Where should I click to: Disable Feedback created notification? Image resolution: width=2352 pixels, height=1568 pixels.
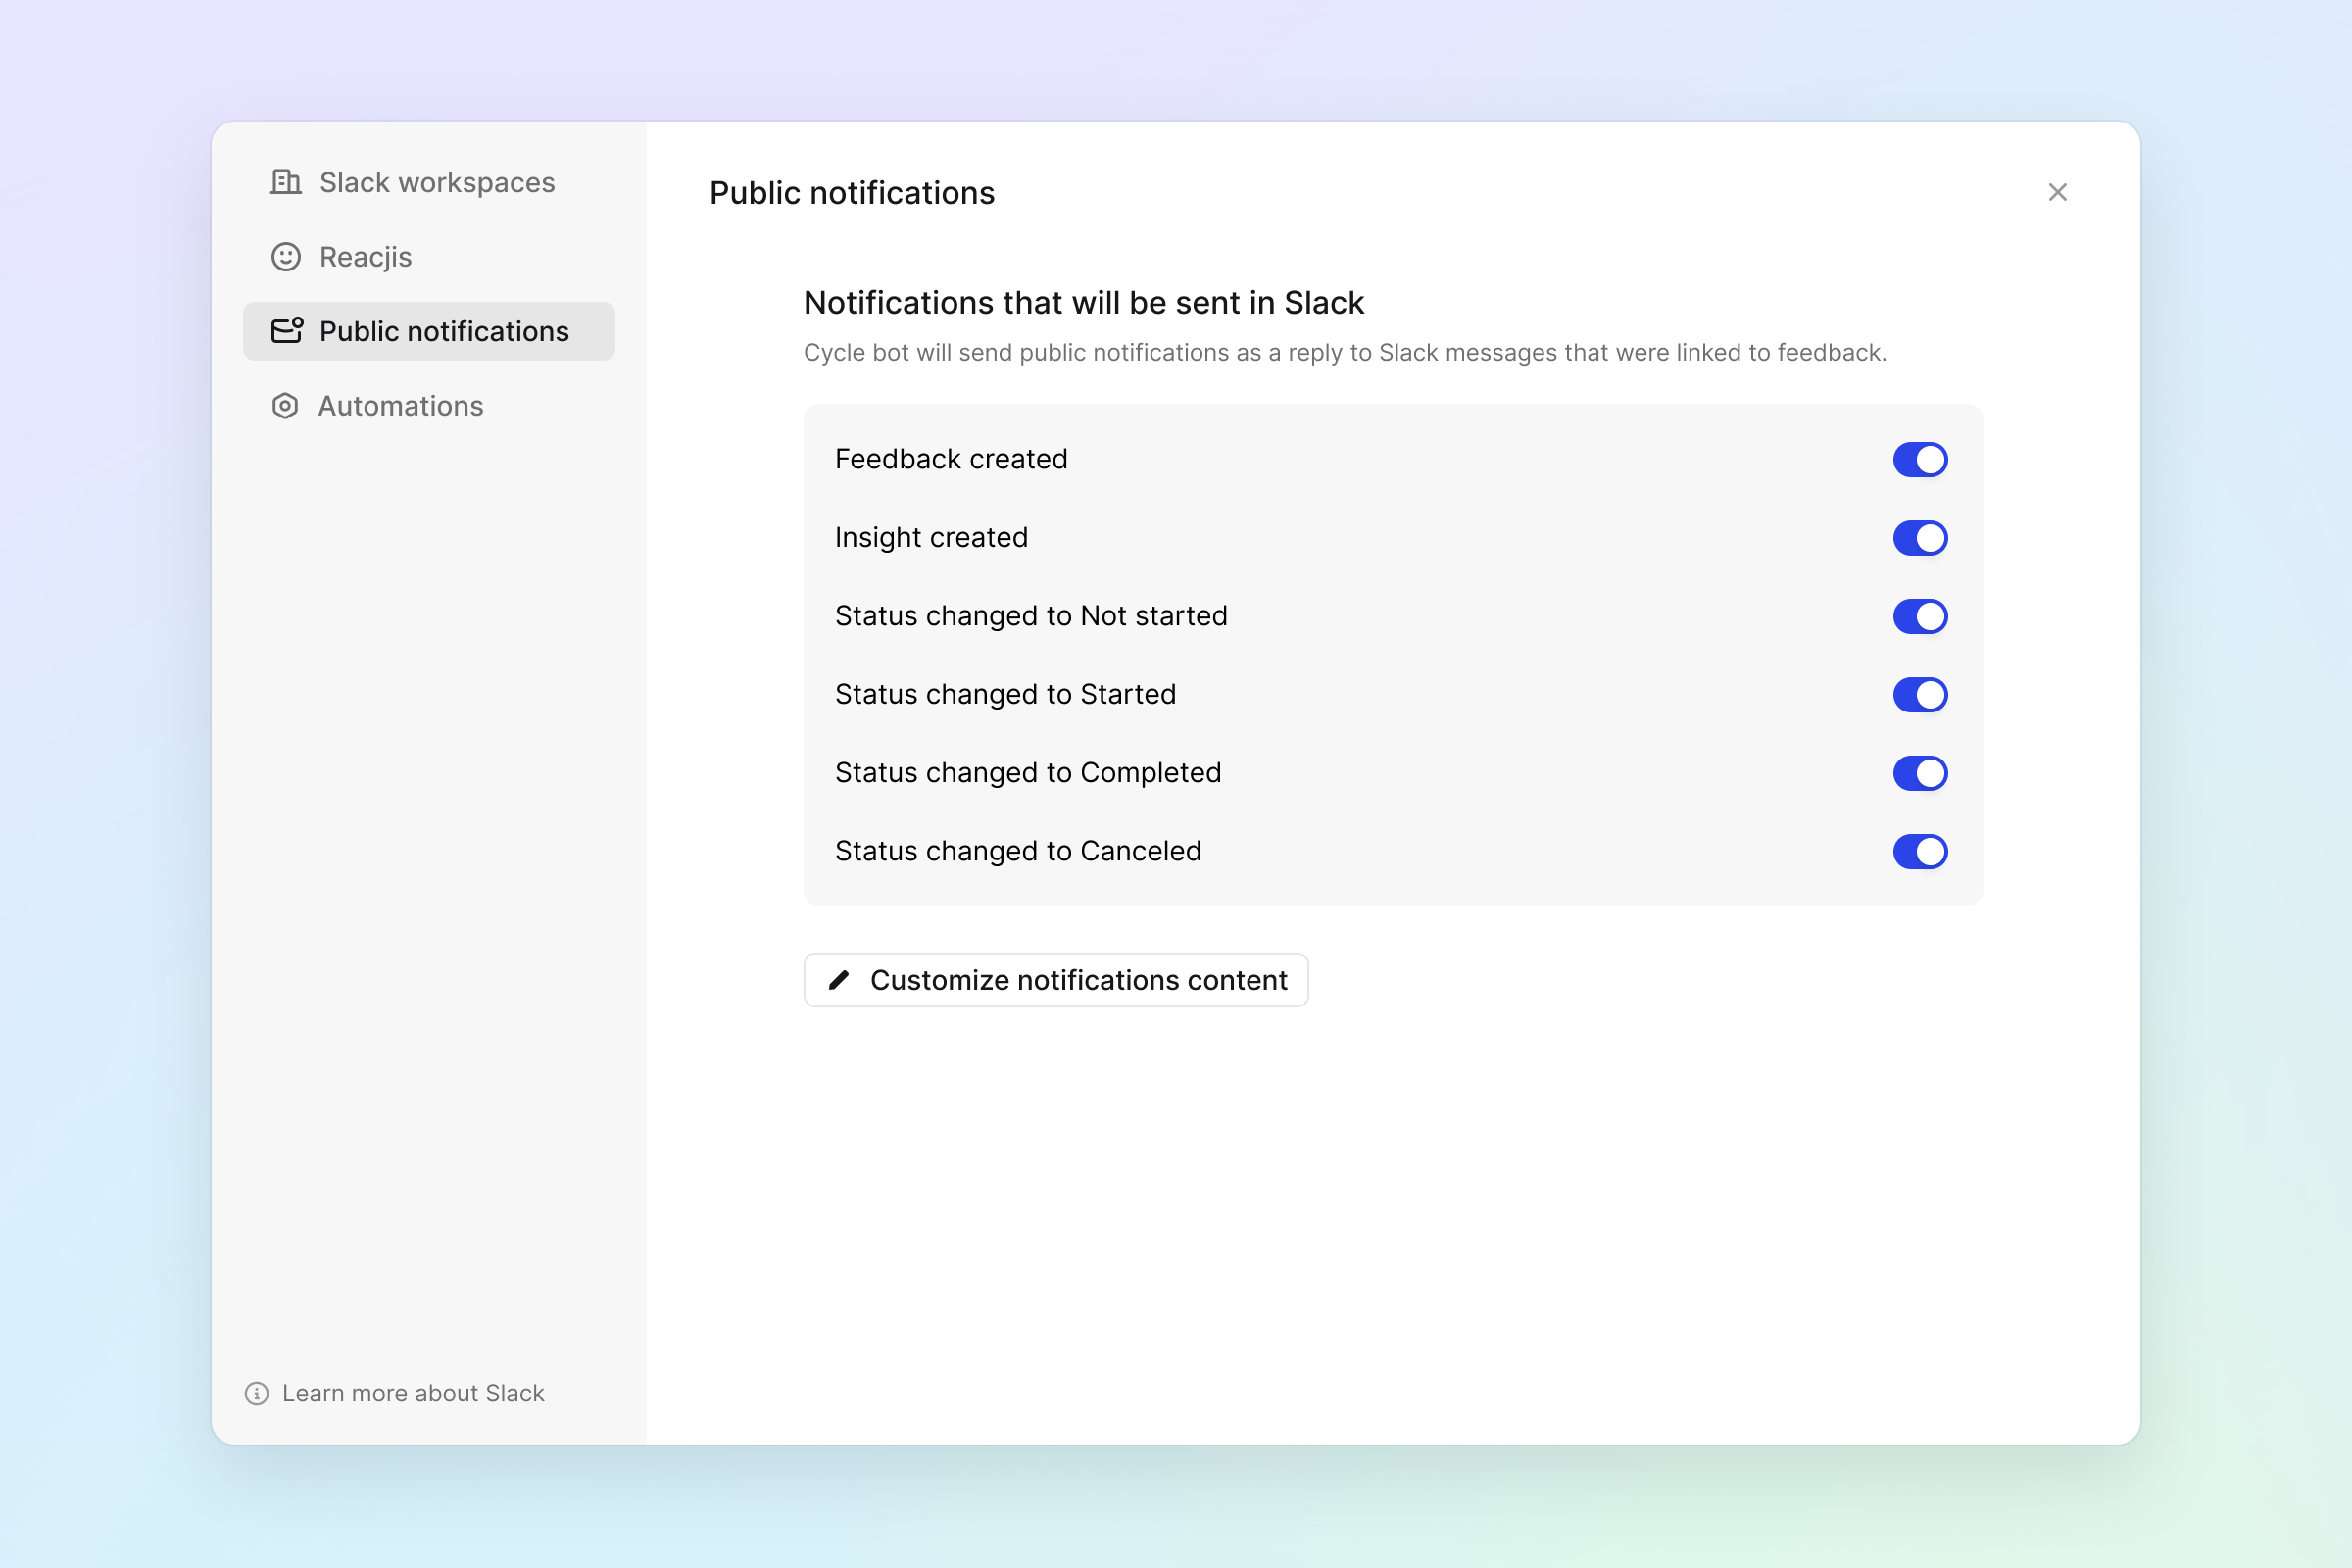coord(1920,460)
